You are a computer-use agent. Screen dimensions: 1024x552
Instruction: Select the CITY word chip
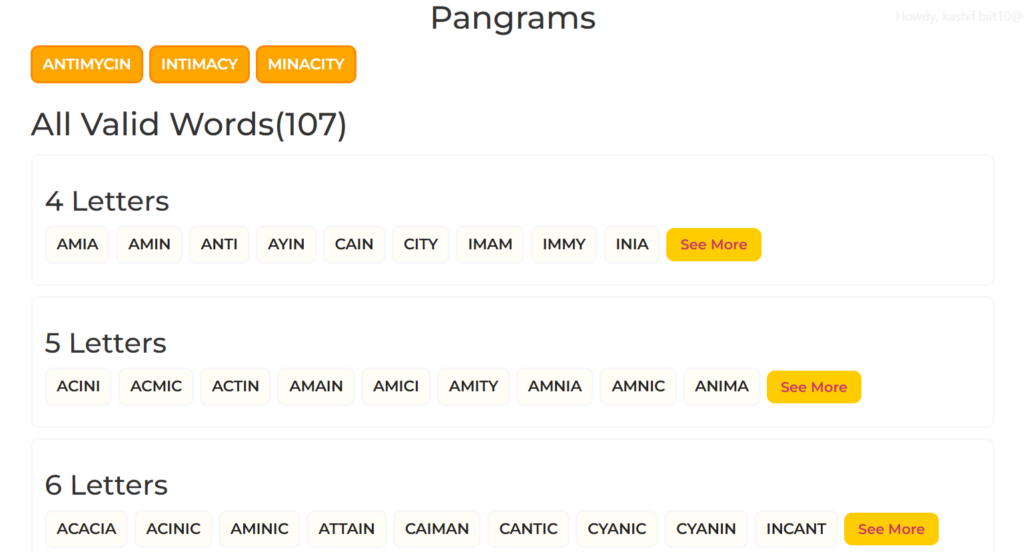click(x=421, y=244)
